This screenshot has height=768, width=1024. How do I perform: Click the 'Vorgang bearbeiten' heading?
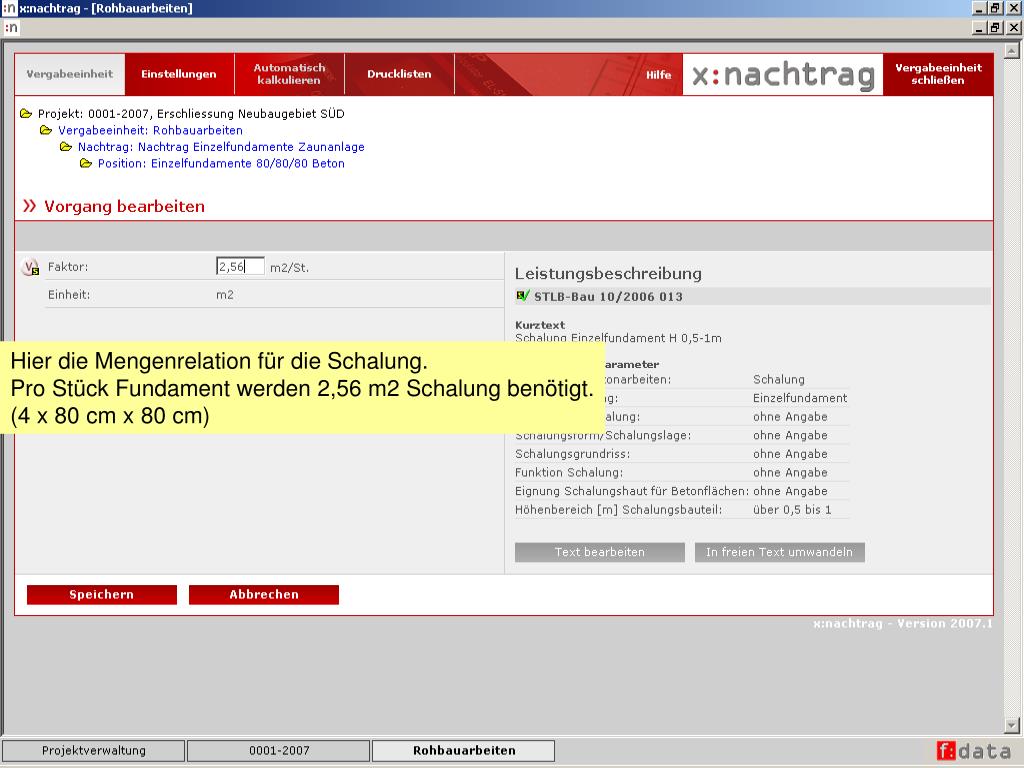coord(124,206)
